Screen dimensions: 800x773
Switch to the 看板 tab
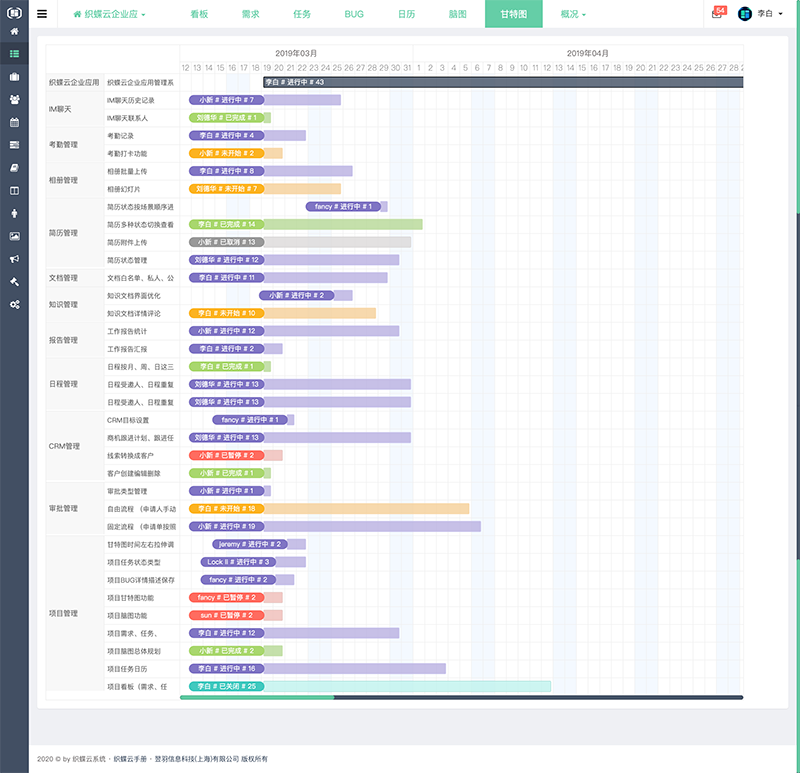point(200,15)
